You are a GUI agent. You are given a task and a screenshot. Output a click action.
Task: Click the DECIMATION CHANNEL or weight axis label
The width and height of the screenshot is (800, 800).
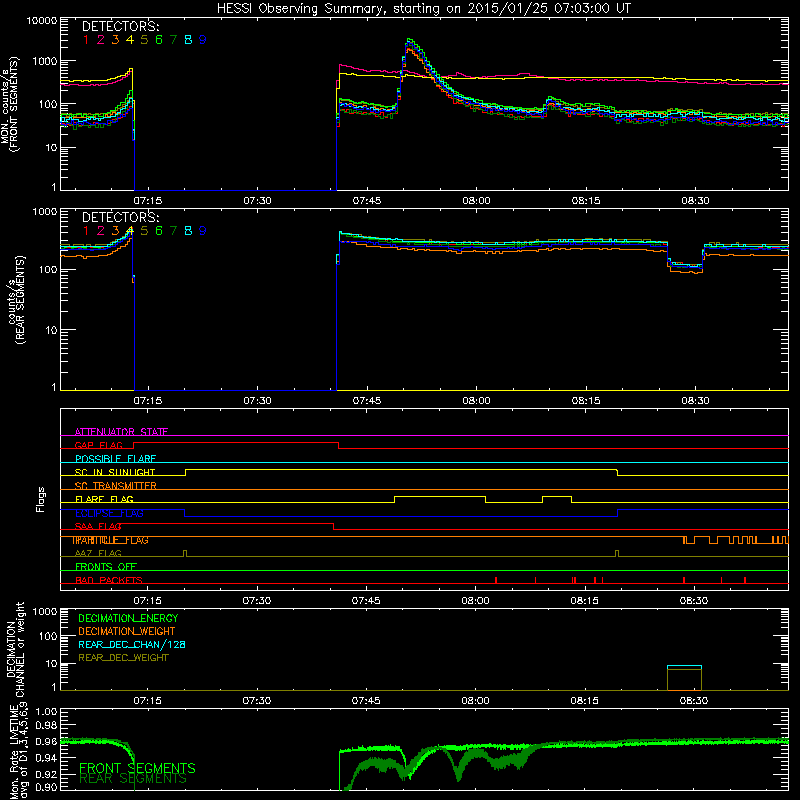click(x=15, y=649)
